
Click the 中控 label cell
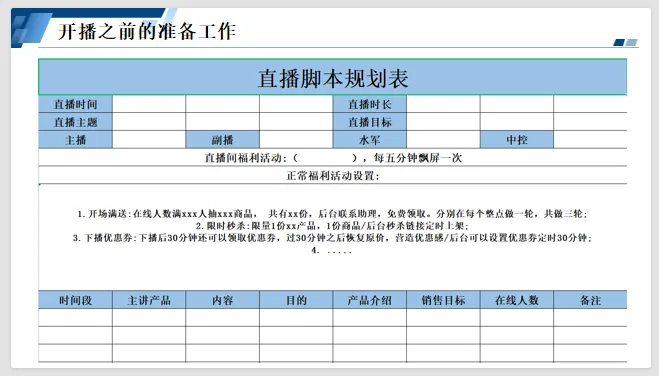pos(517,140)
